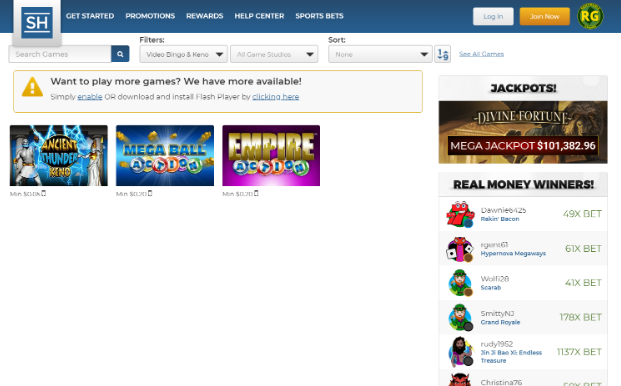This screenshot has width=621, height=386.
Task: Open the Promotions menu item
Action: [150, 16]
